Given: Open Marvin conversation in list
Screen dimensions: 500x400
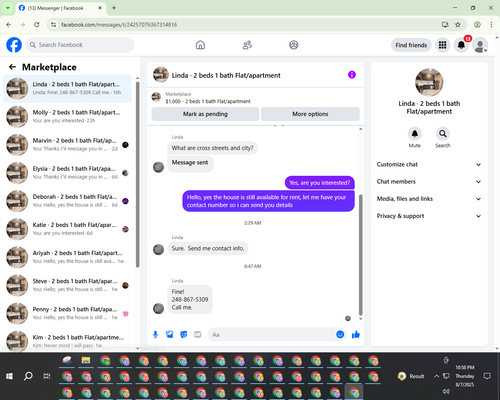Looking at the screenshot, I should tap(67, 145).
